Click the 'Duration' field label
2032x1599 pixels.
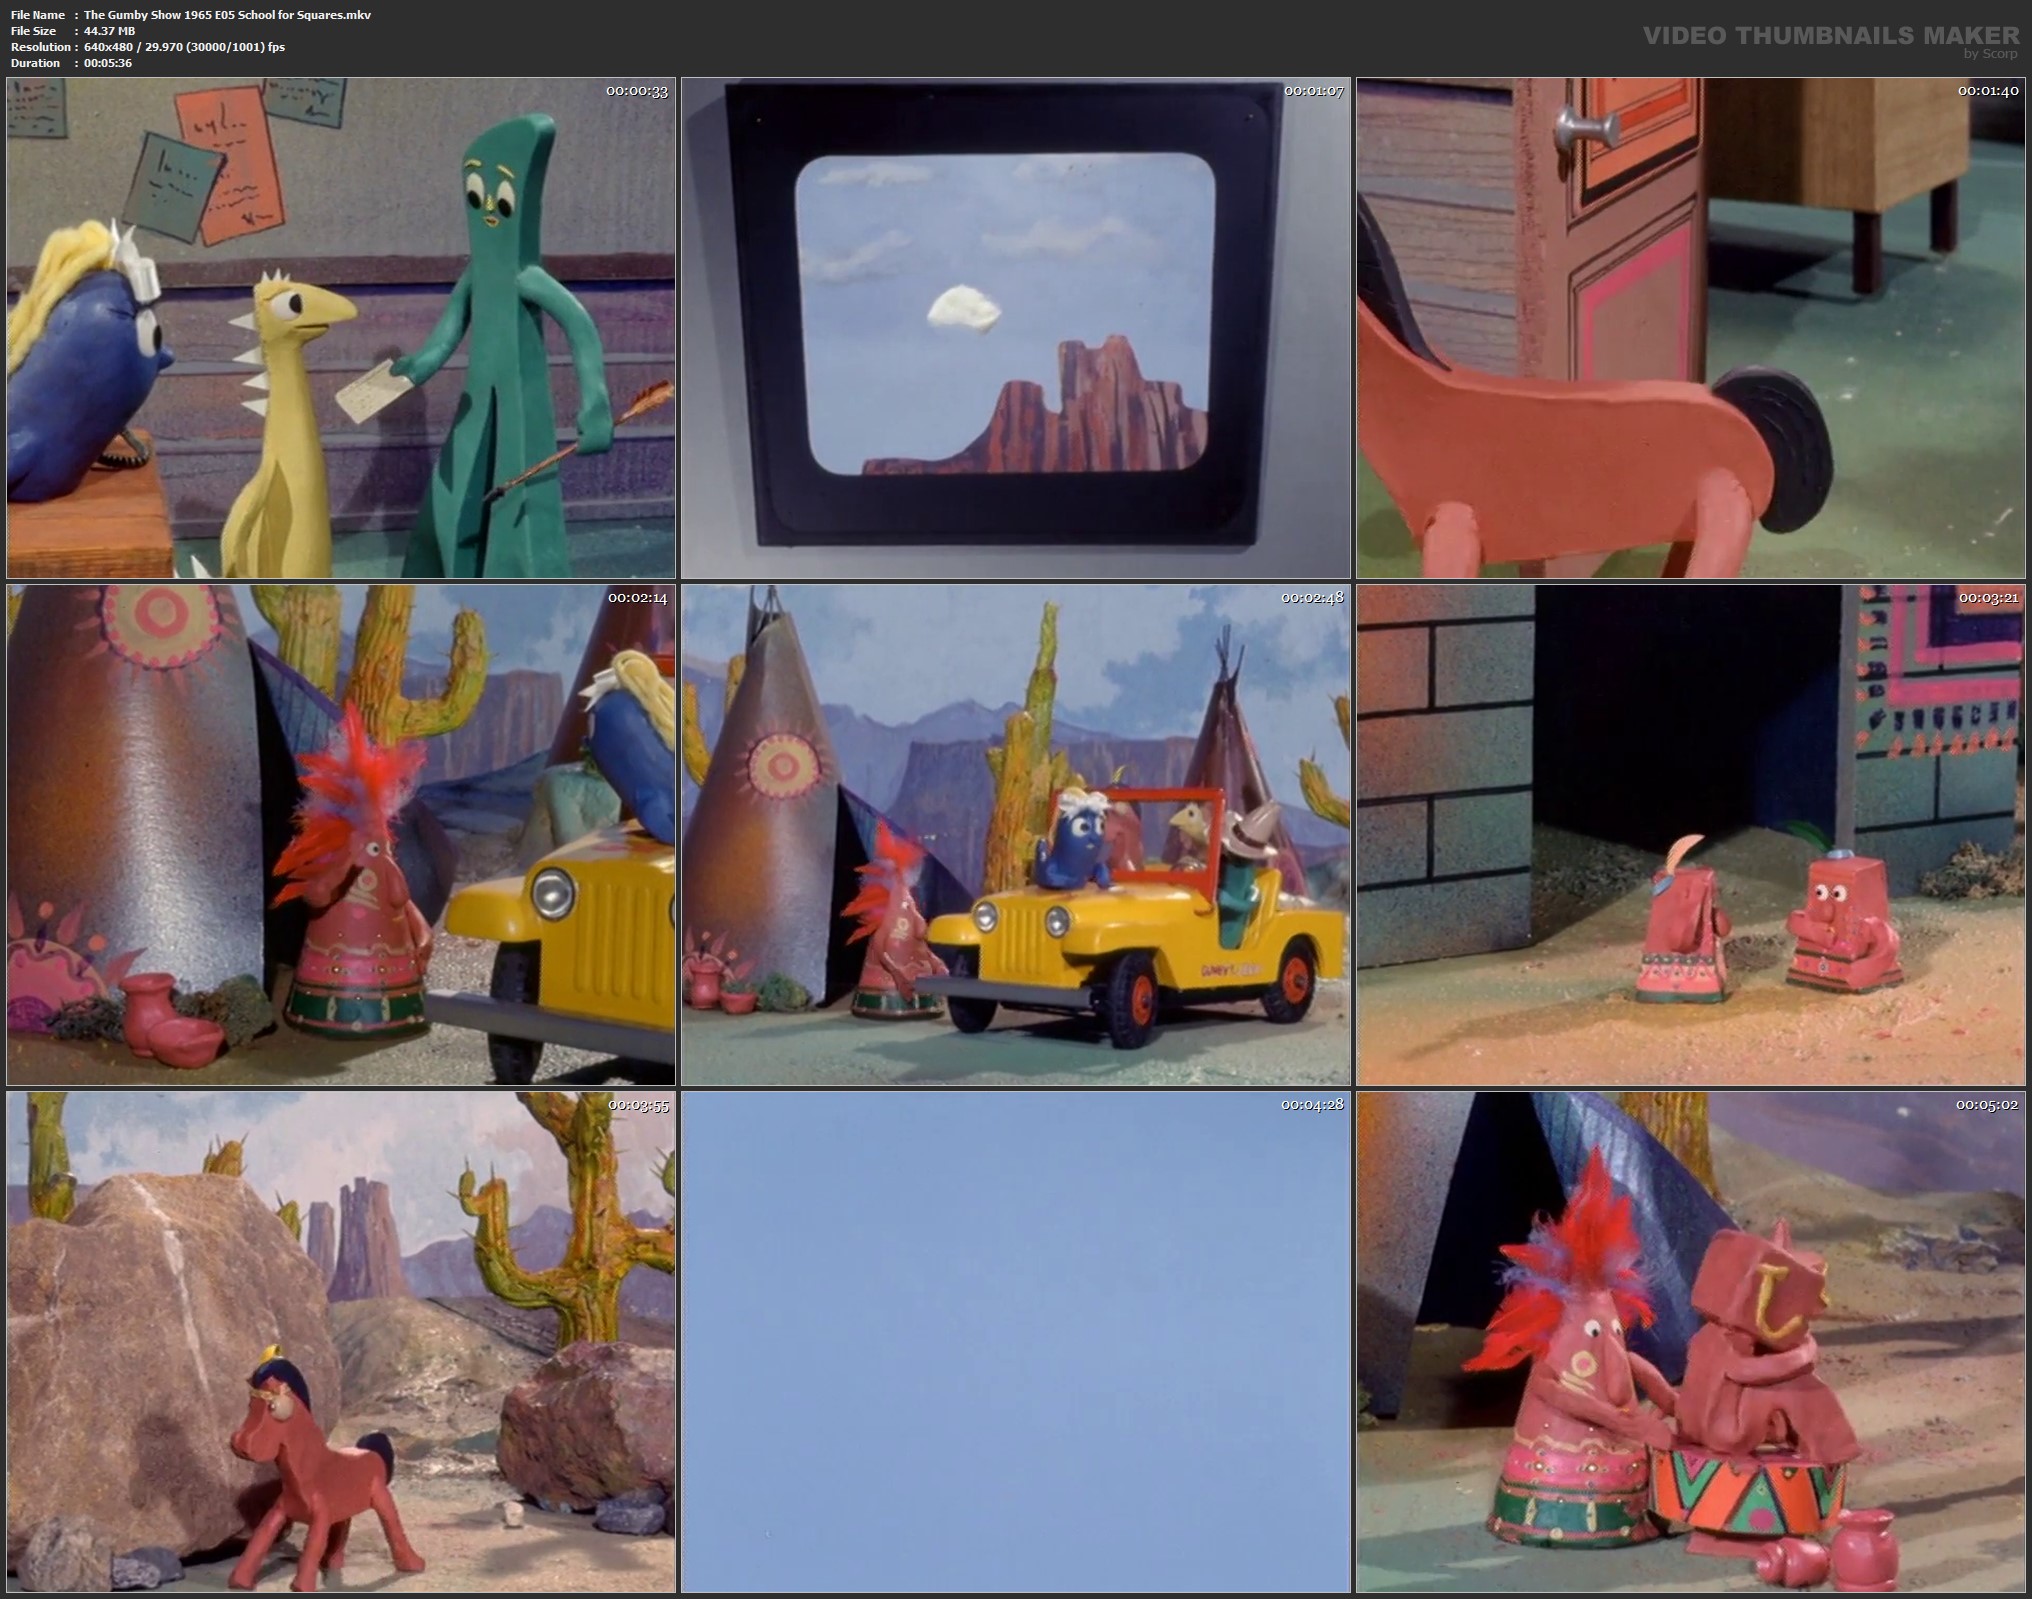coord(35,63)
